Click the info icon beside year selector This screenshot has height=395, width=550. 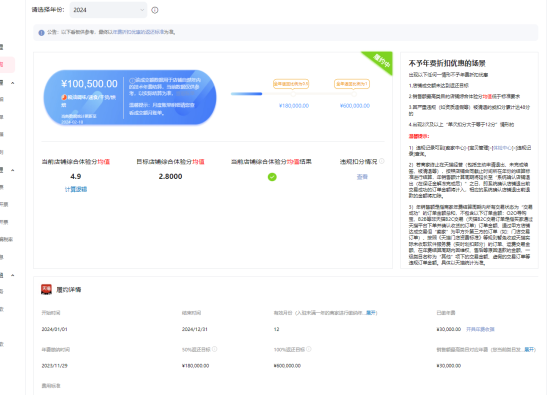155,10
